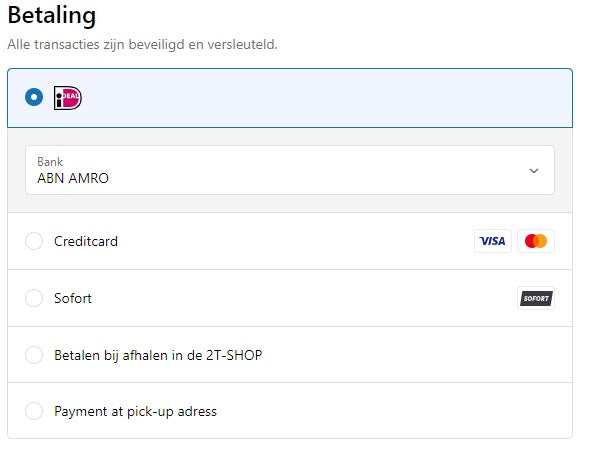This screenshot has height=465, width=605.
Task: Click empty area of highlighted iDEAL row
Action: pos(320,98)
